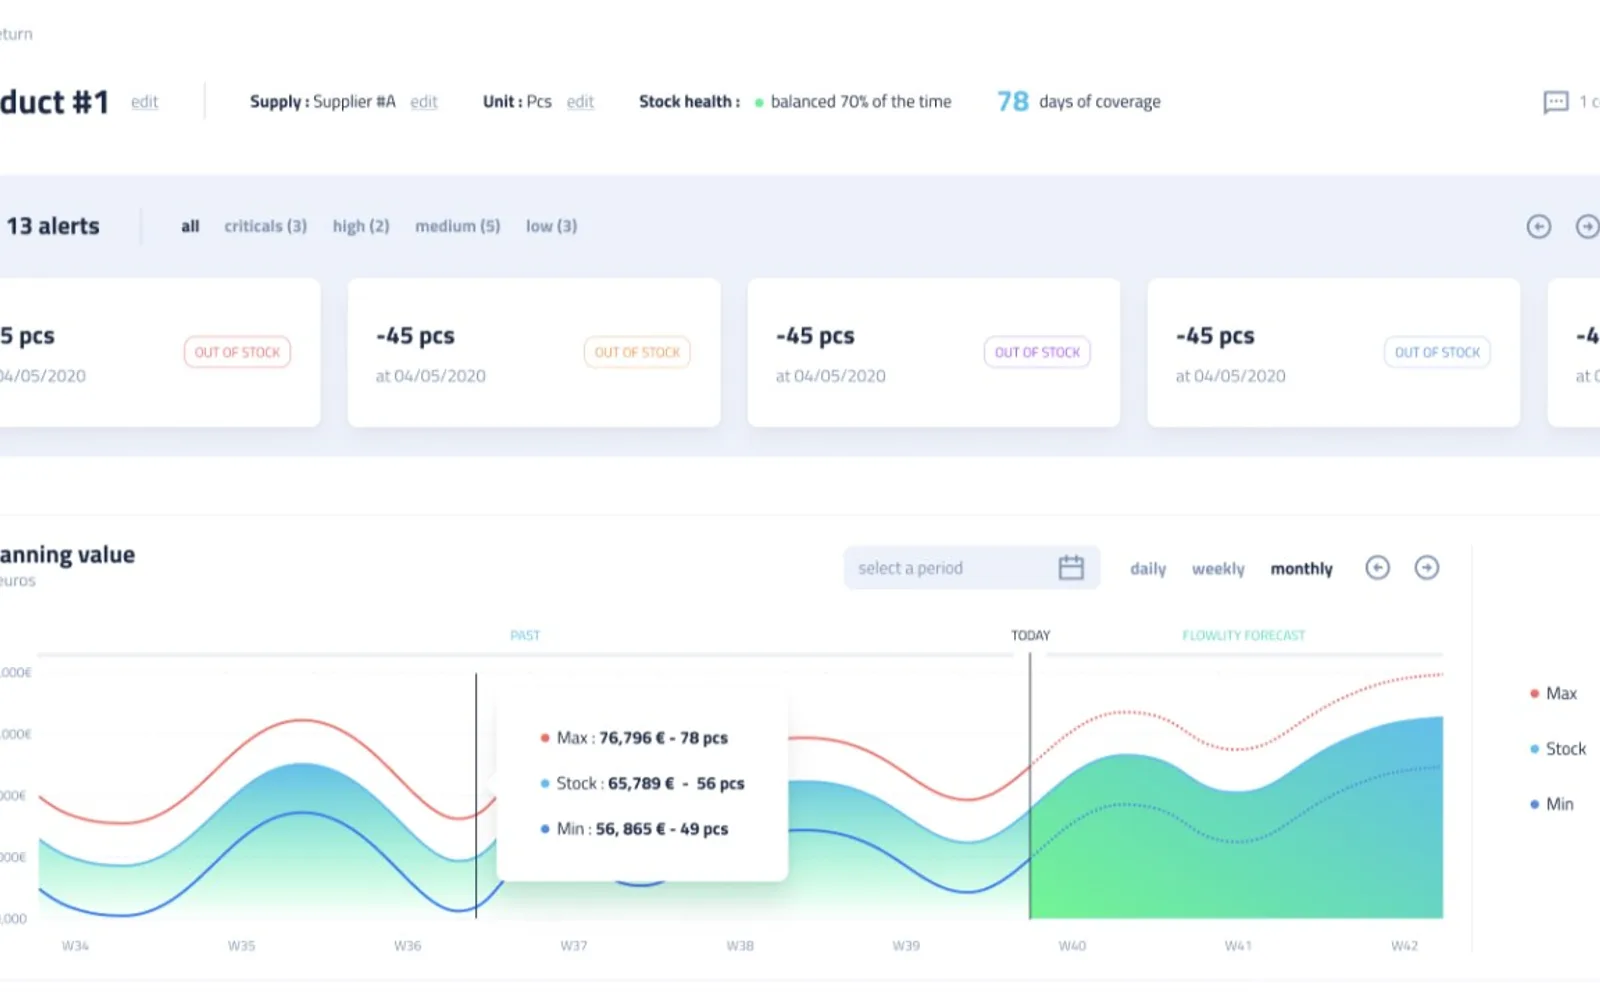This screenshot has width=1600, height=1000.
Task: Open the comments speech bubble icon
Action: [x=1556, y=102]
